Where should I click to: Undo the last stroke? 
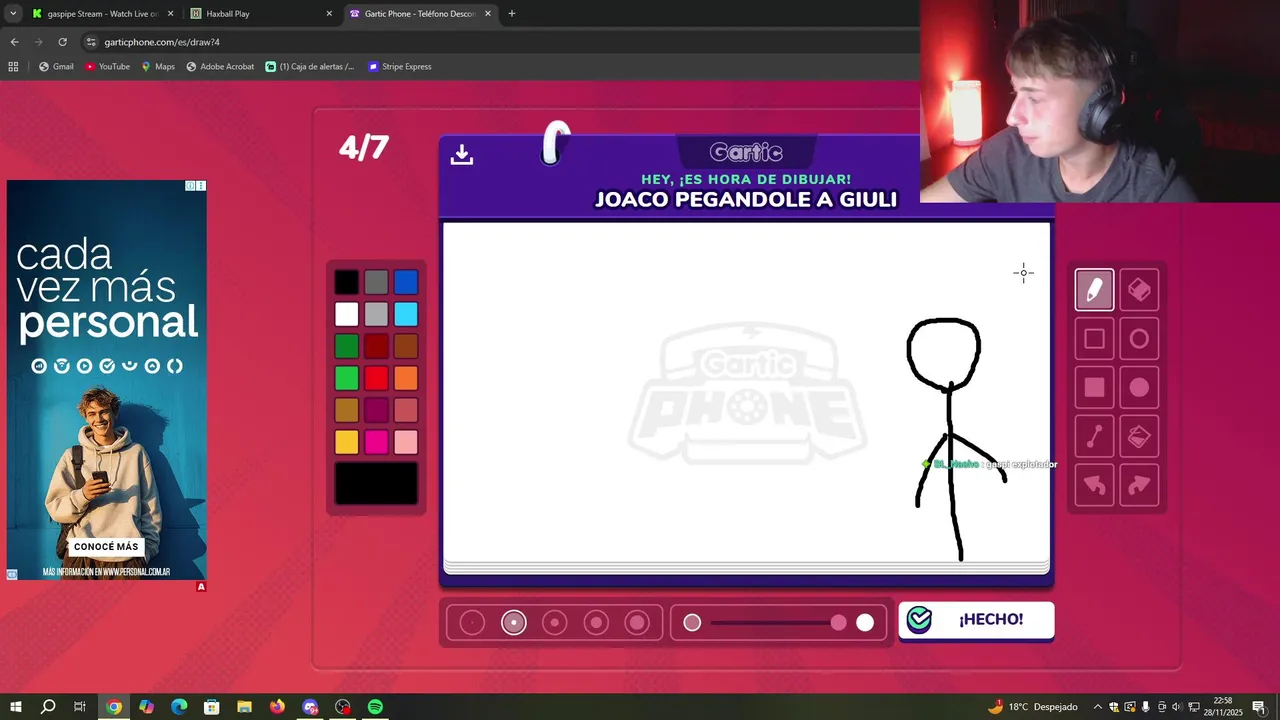(1094, 486)
